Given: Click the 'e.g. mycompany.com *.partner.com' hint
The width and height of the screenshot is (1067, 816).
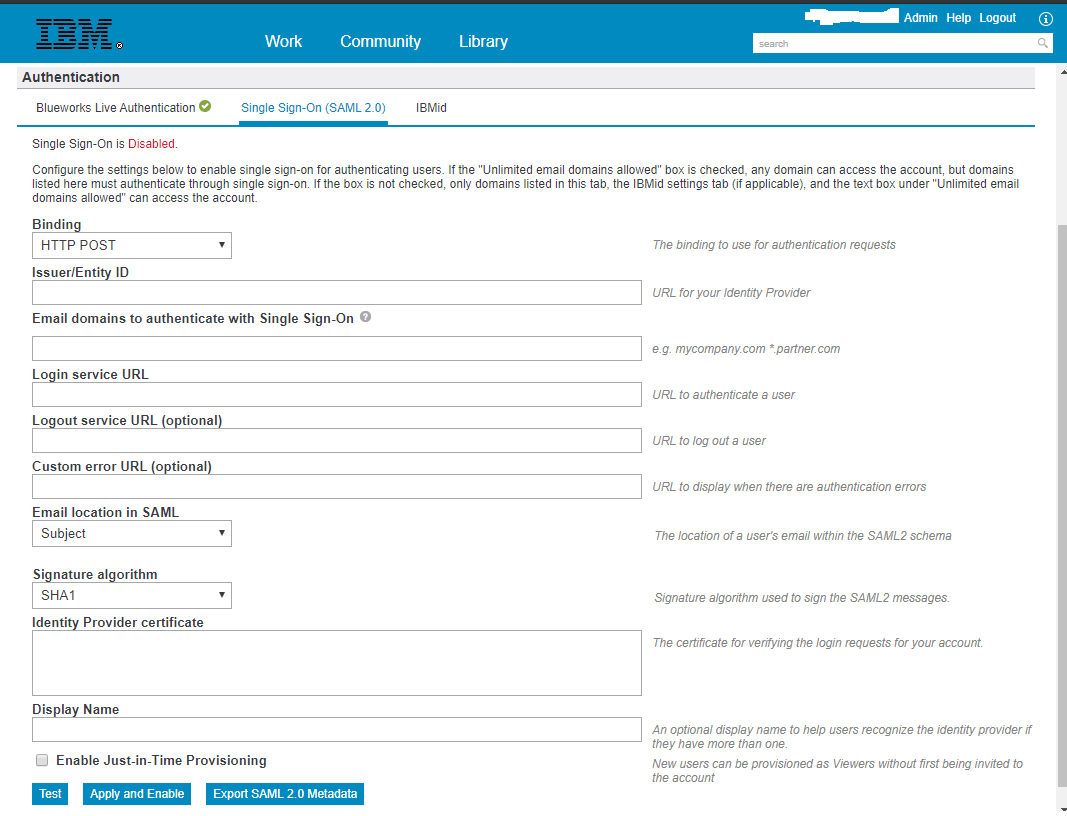Looking at the screenshot, I should [746, 348].
